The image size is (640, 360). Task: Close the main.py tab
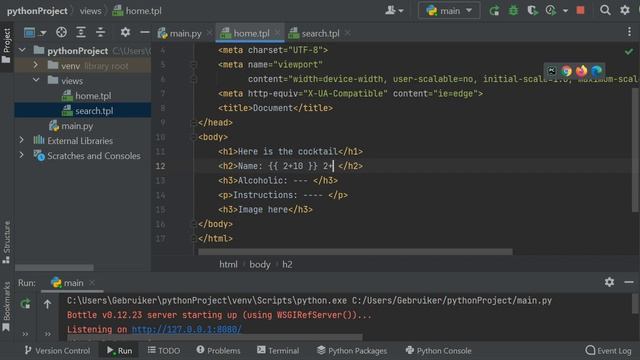coord(209,33)
